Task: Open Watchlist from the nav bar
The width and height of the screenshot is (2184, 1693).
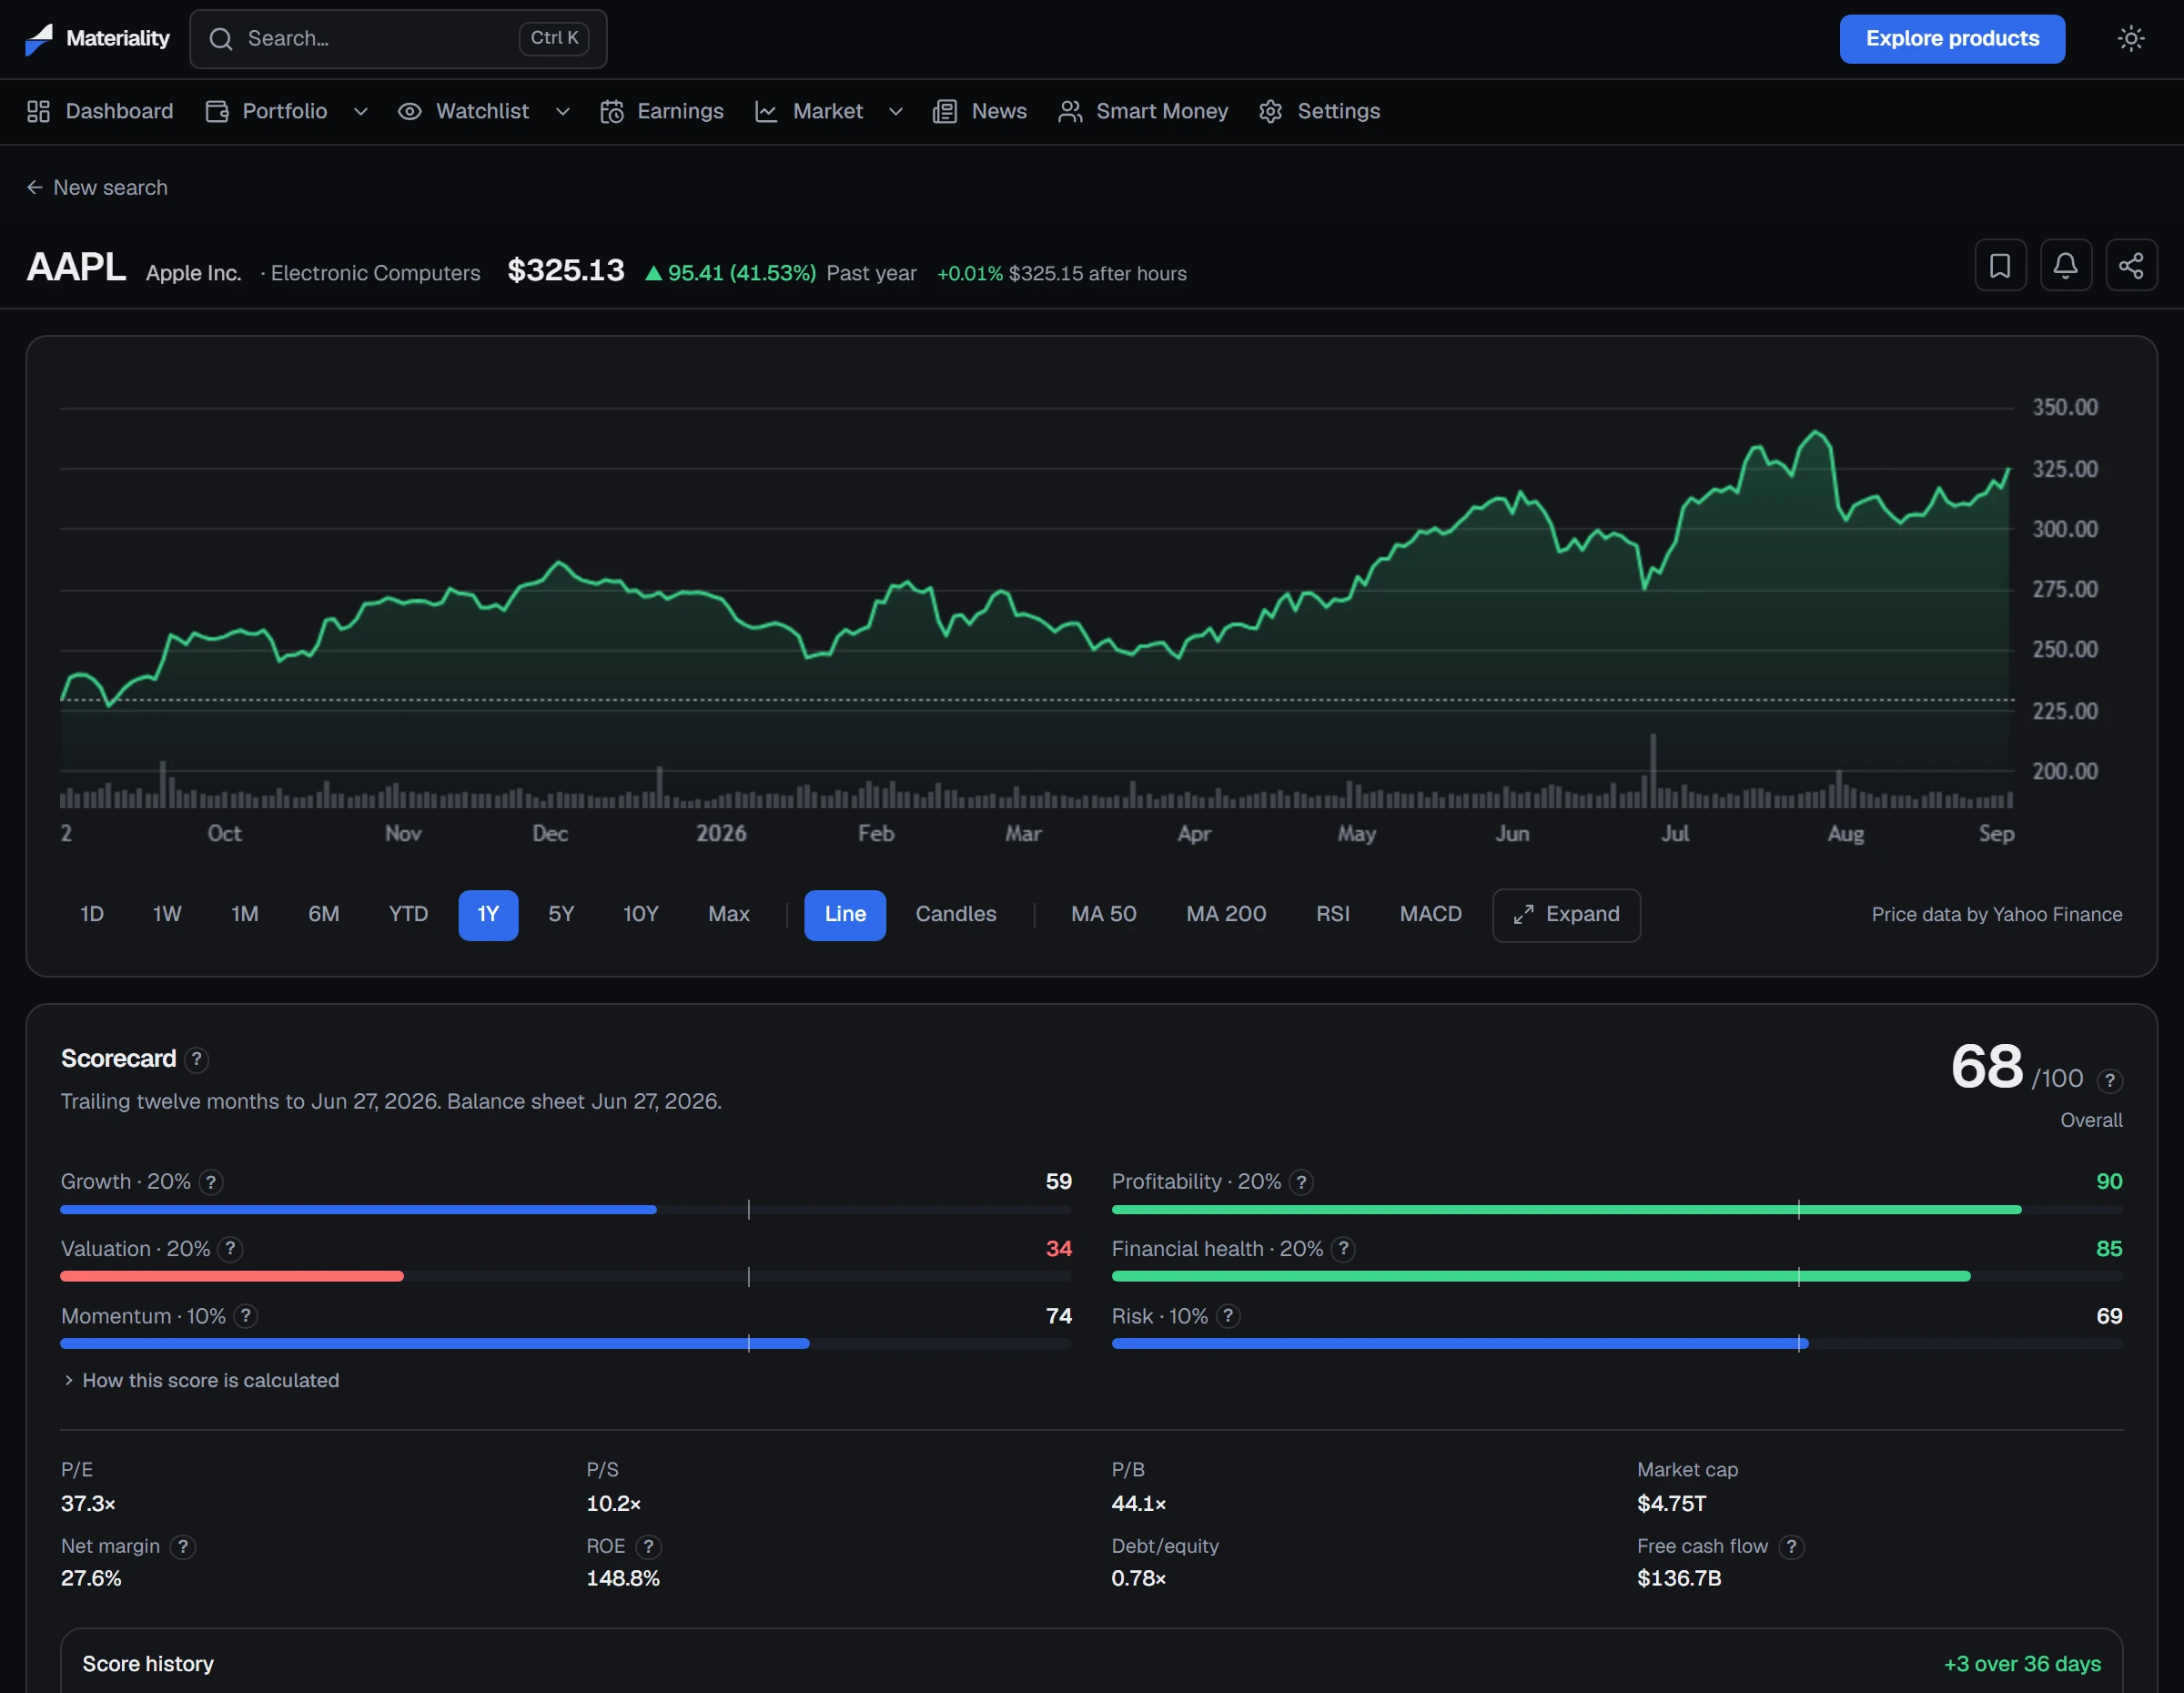Action: 464,111
